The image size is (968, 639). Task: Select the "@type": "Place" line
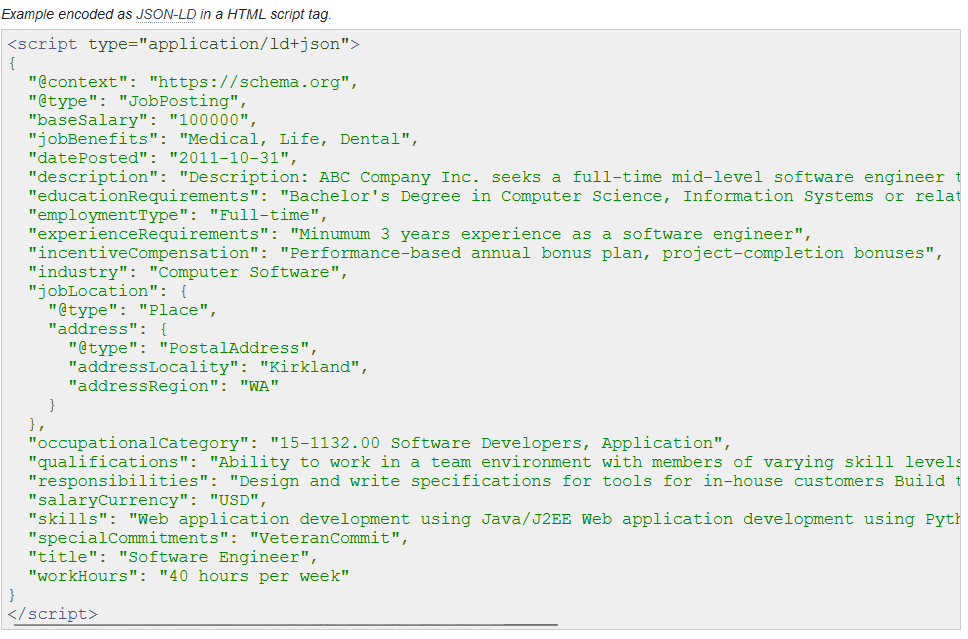(132, 311)
